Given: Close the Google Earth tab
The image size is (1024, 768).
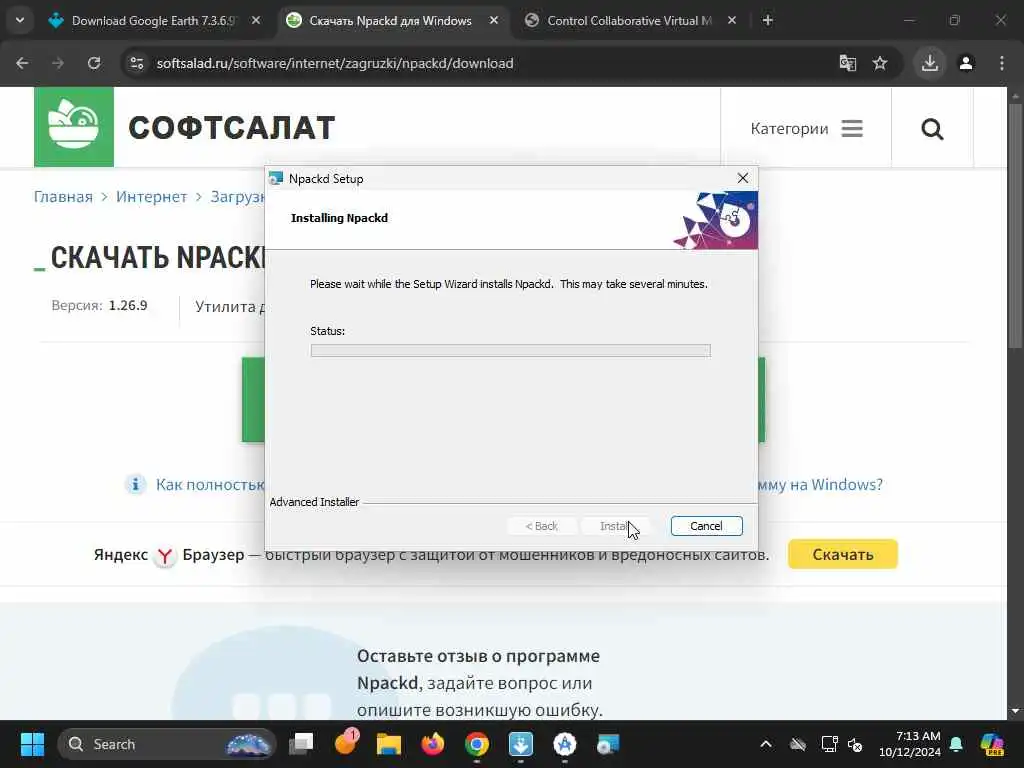Looking at the screenshot, I should point(256,21).
